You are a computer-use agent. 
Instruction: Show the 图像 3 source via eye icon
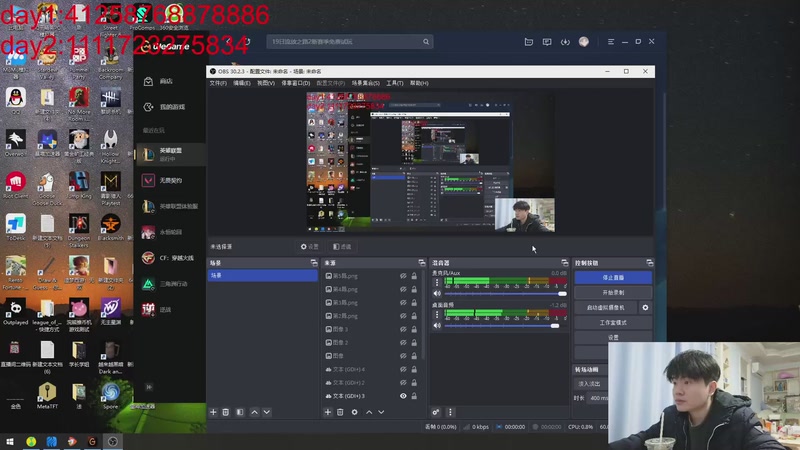pos(403,329)
